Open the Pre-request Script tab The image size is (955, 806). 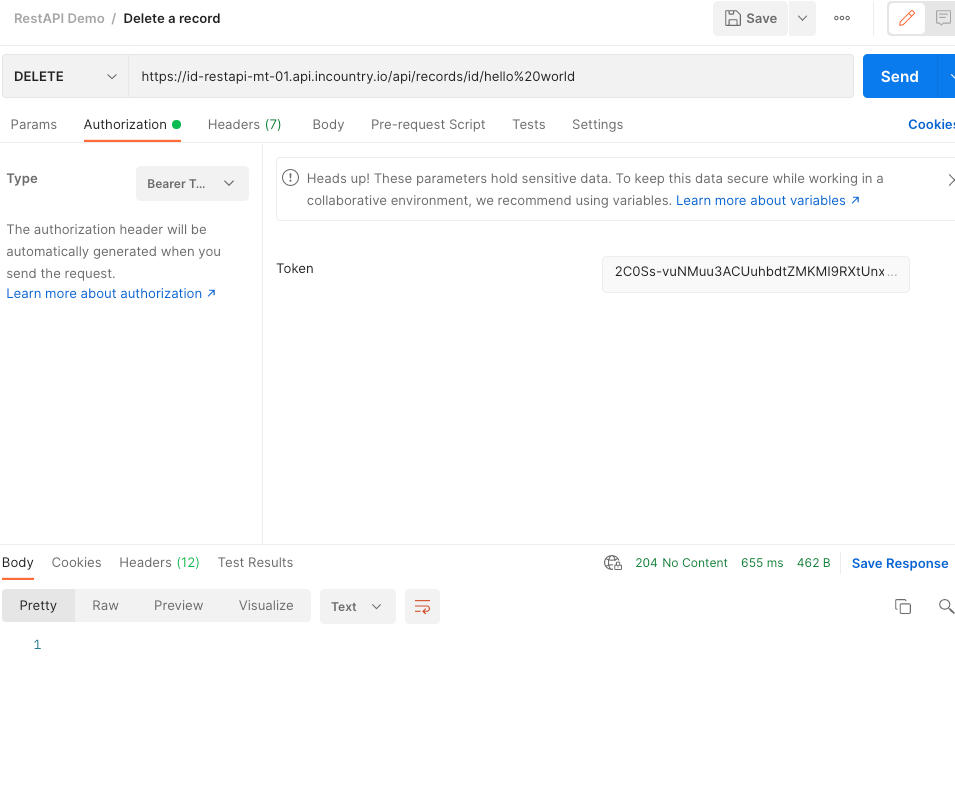[428, 124]
